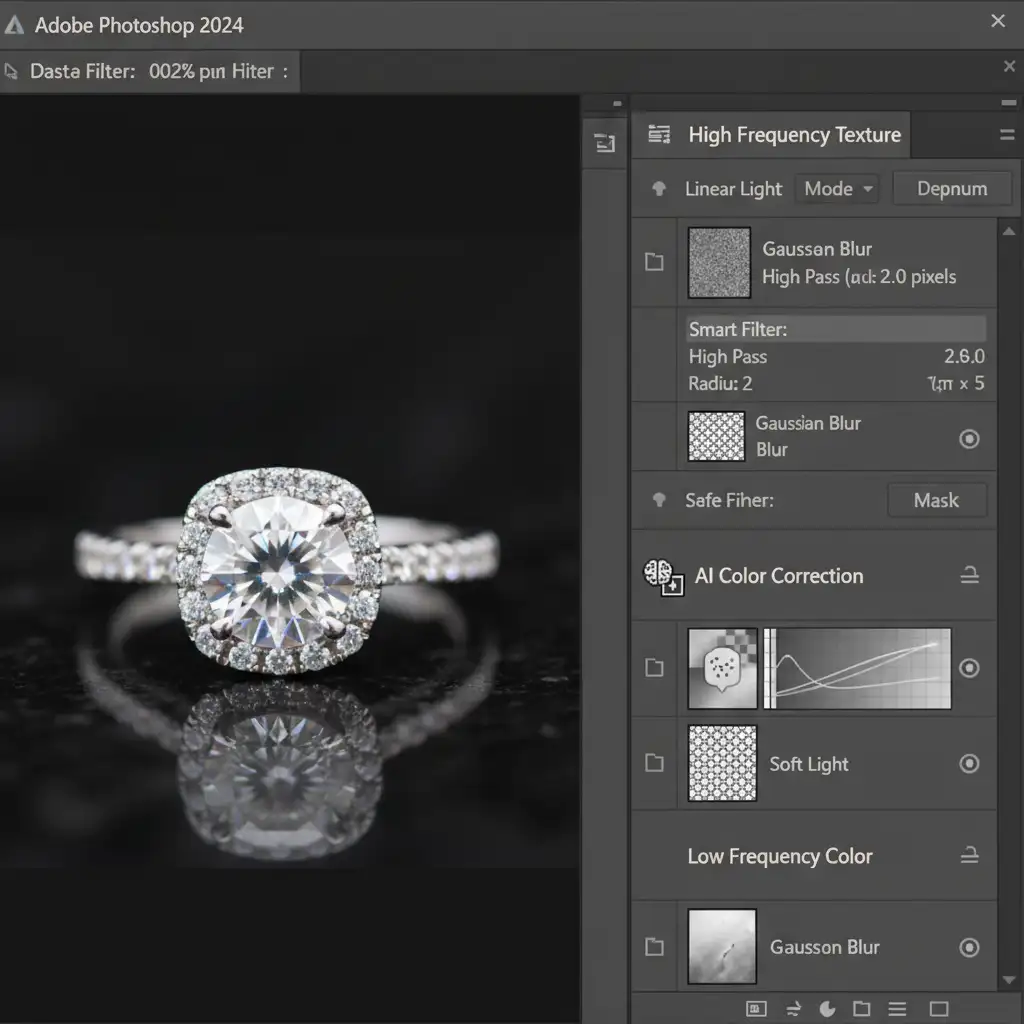Click the collapsed panel icon left of High Frequency Texture

(604, 144)
